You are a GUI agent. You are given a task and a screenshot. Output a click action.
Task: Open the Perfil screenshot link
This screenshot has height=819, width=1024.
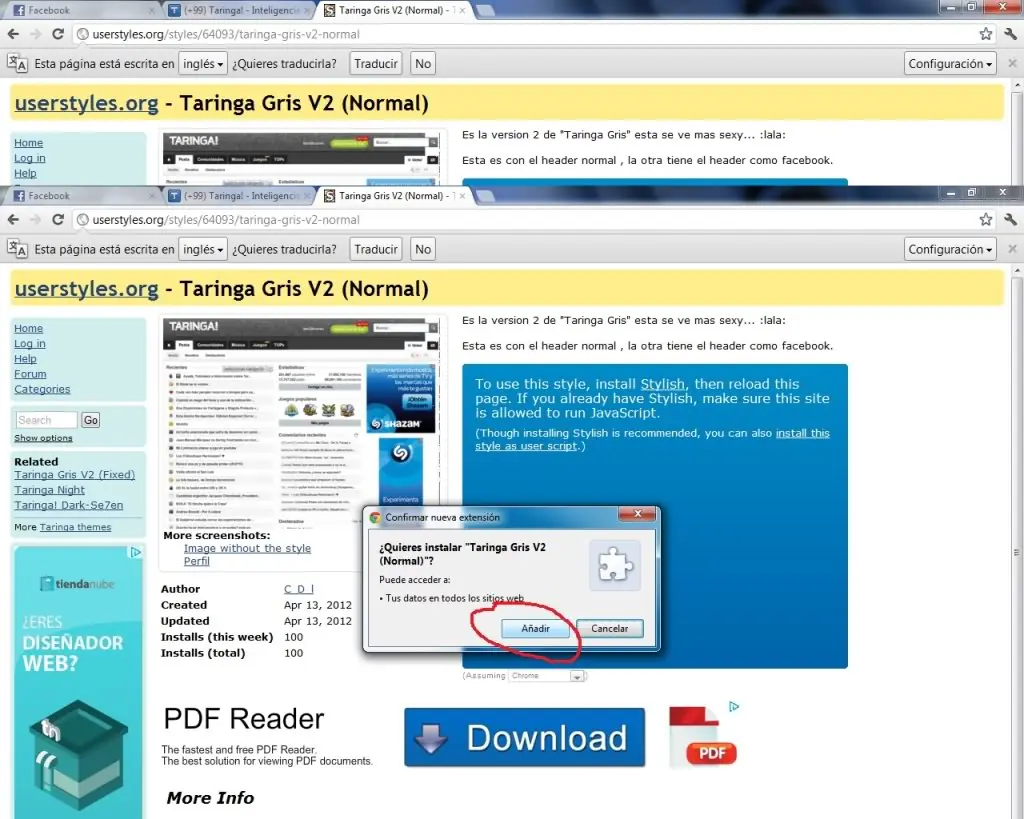tap(197, 561)
